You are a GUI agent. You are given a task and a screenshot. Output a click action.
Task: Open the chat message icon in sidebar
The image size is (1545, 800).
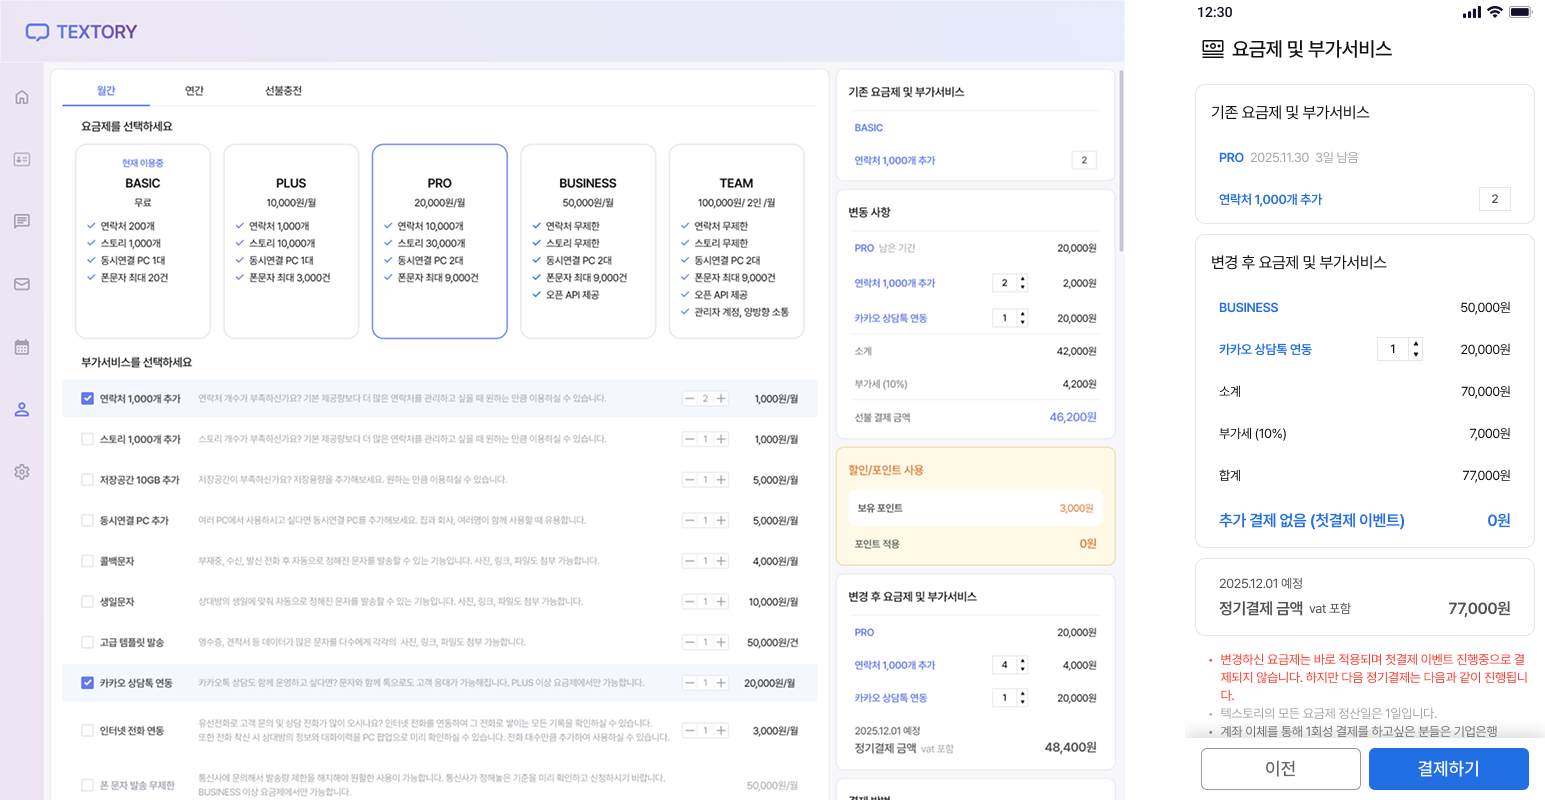(22, 221)
